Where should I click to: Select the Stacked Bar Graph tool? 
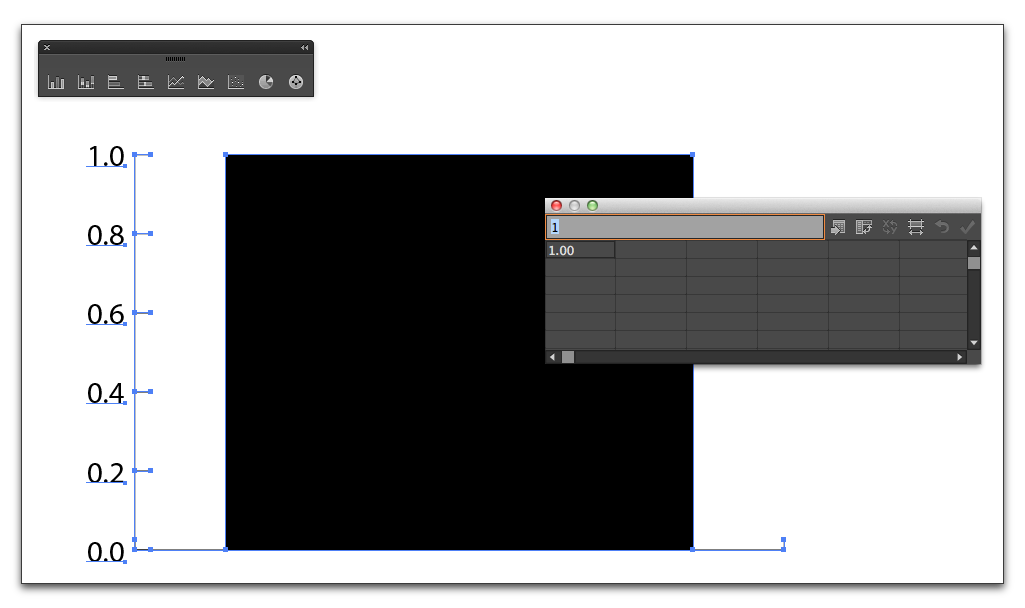146,82
